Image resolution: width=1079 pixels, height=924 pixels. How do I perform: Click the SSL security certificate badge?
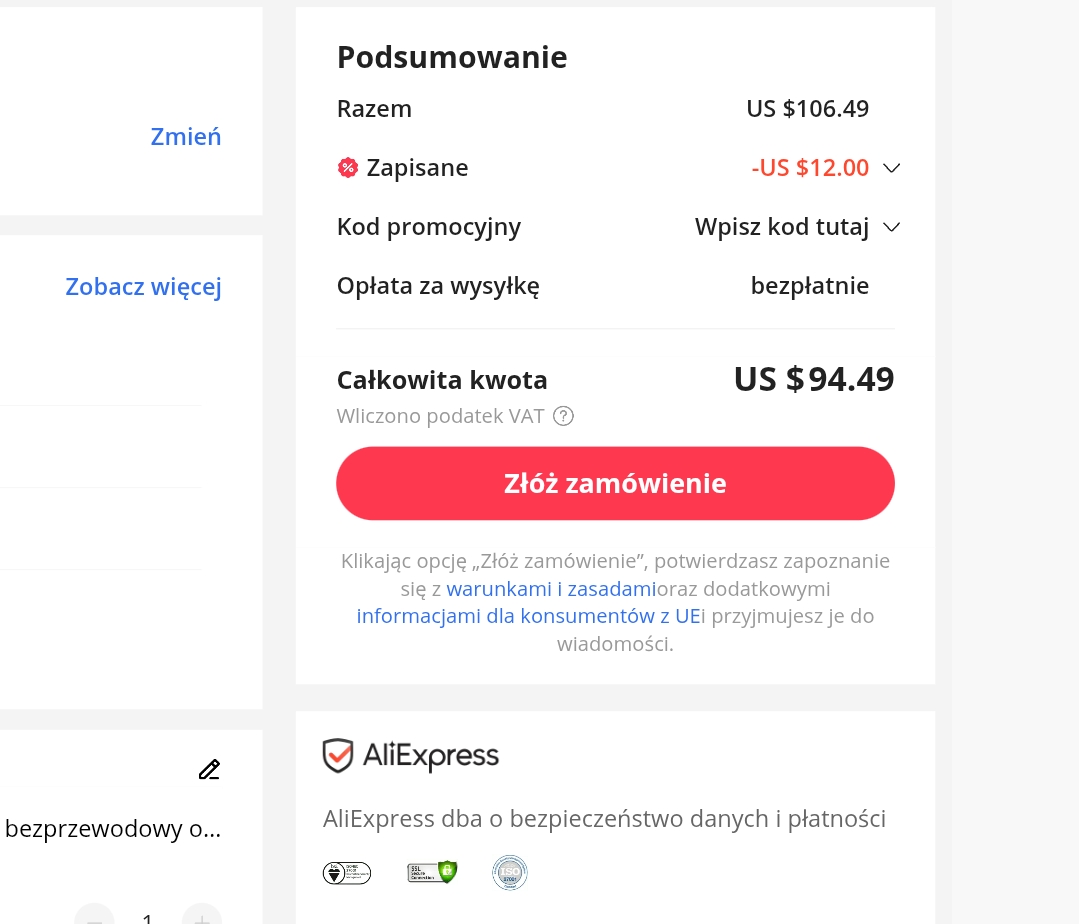pyautogui.click(x=432, y=872)
